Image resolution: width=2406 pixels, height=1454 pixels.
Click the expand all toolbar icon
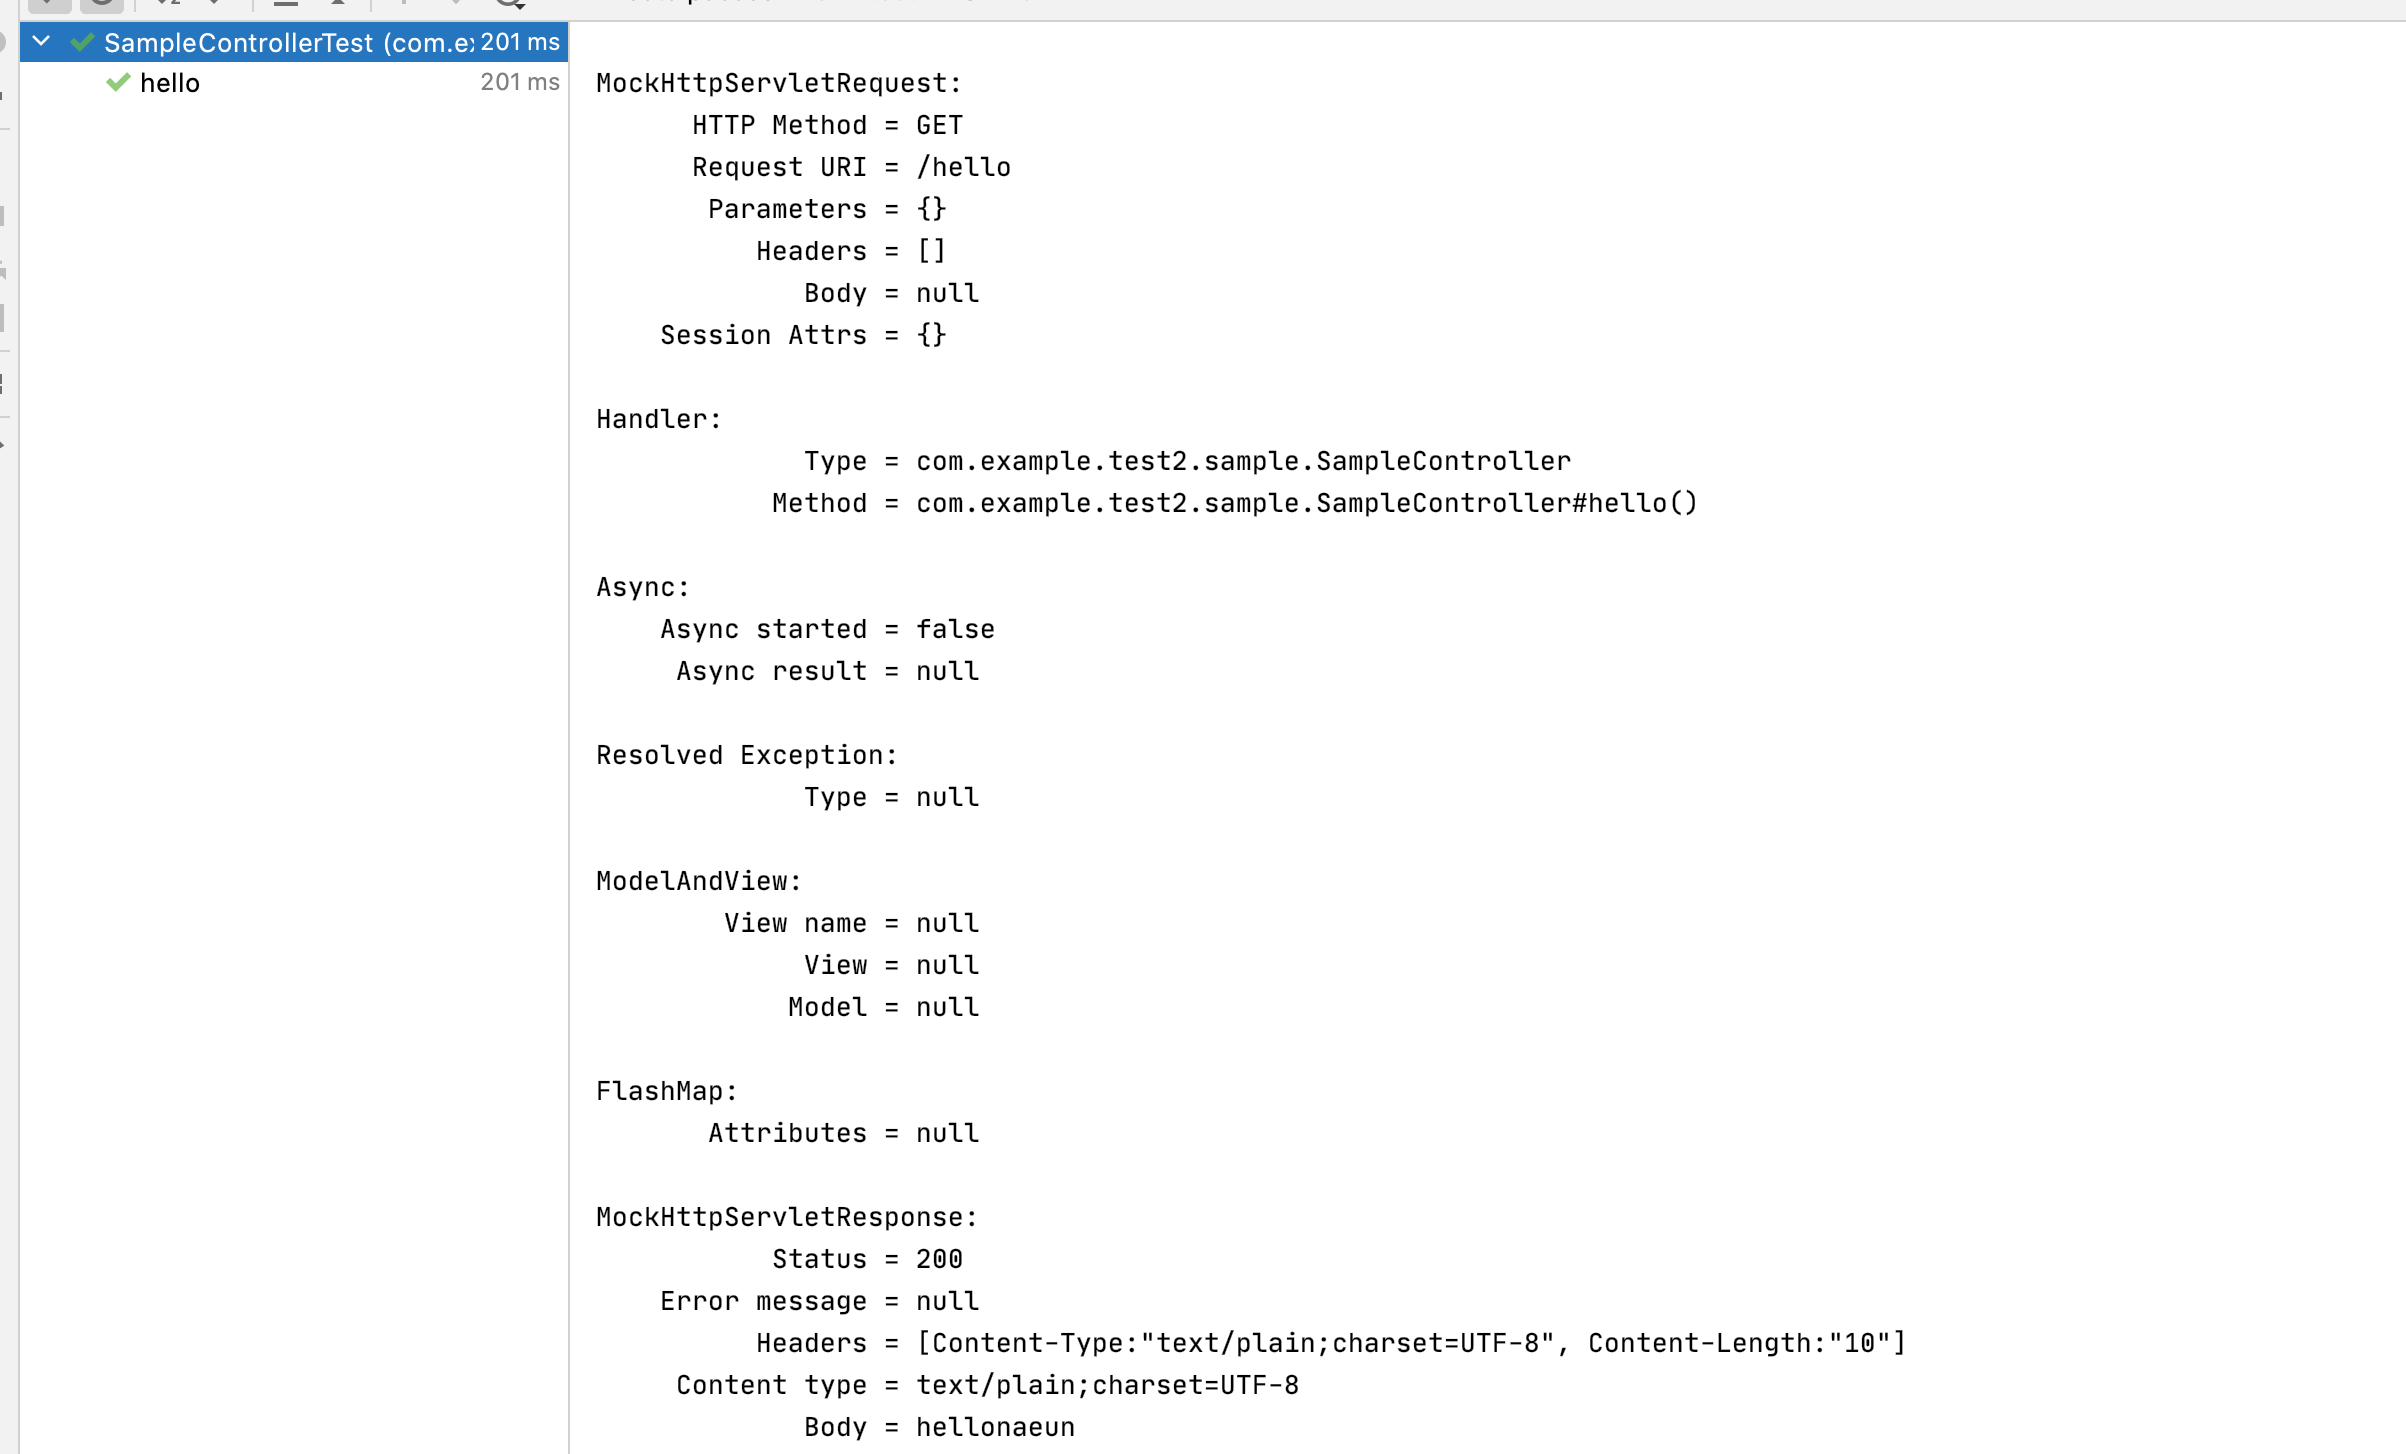(x=286, y=4)
